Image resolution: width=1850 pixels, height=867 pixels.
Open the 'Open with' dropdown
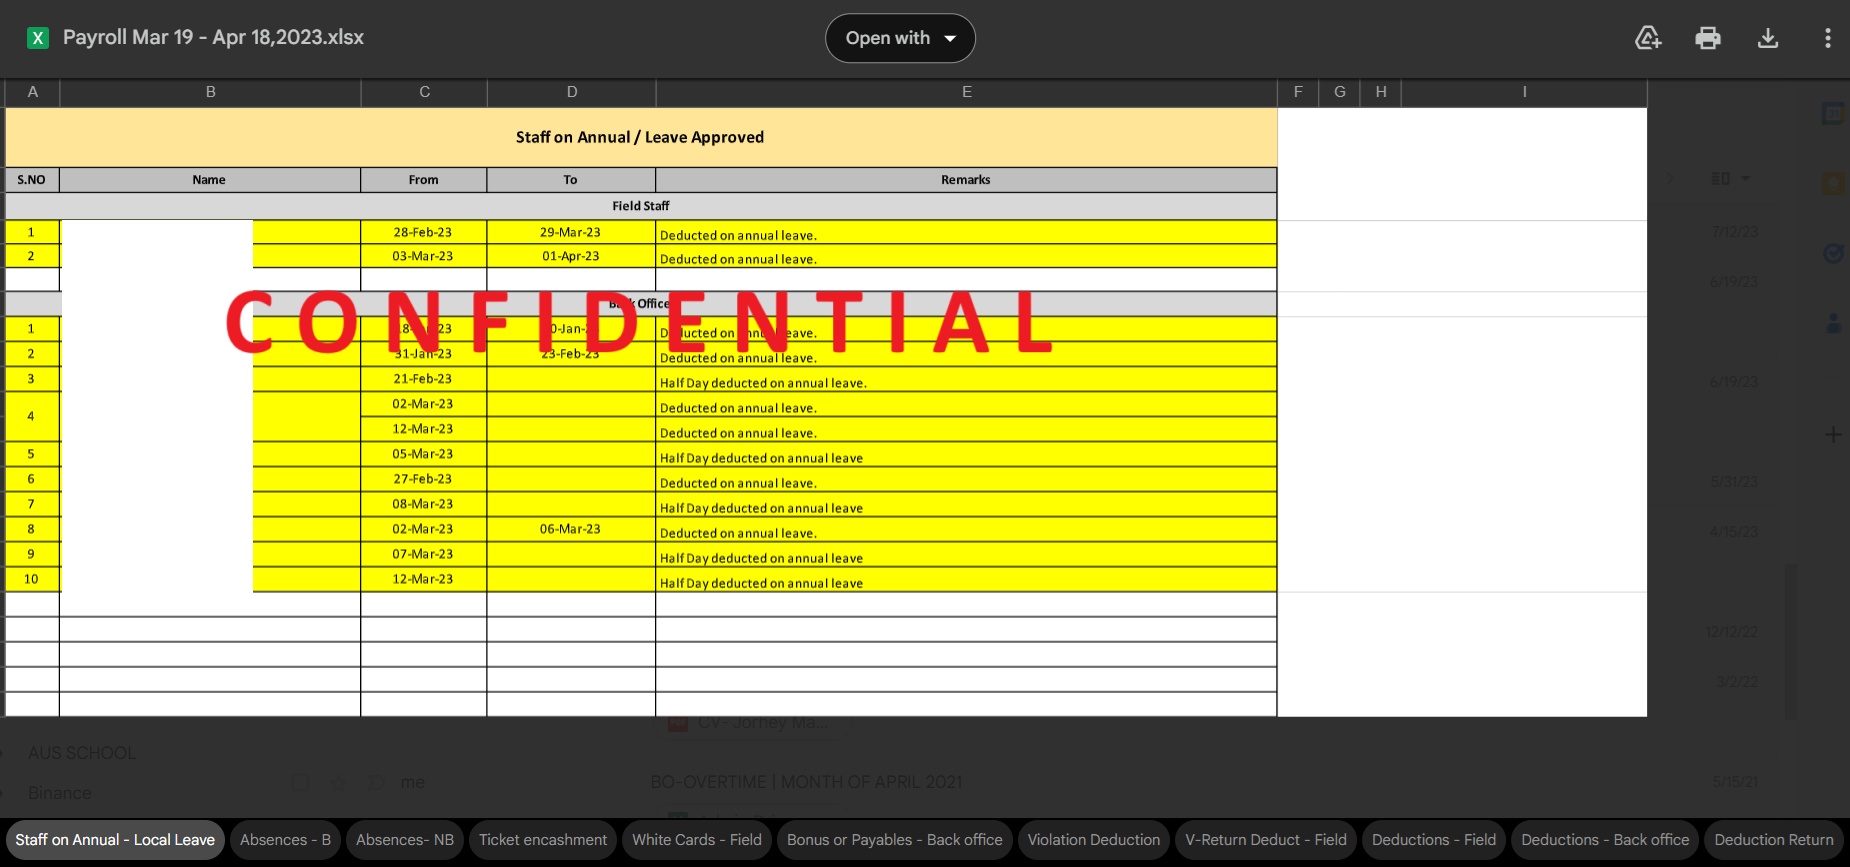click(900, 38)
